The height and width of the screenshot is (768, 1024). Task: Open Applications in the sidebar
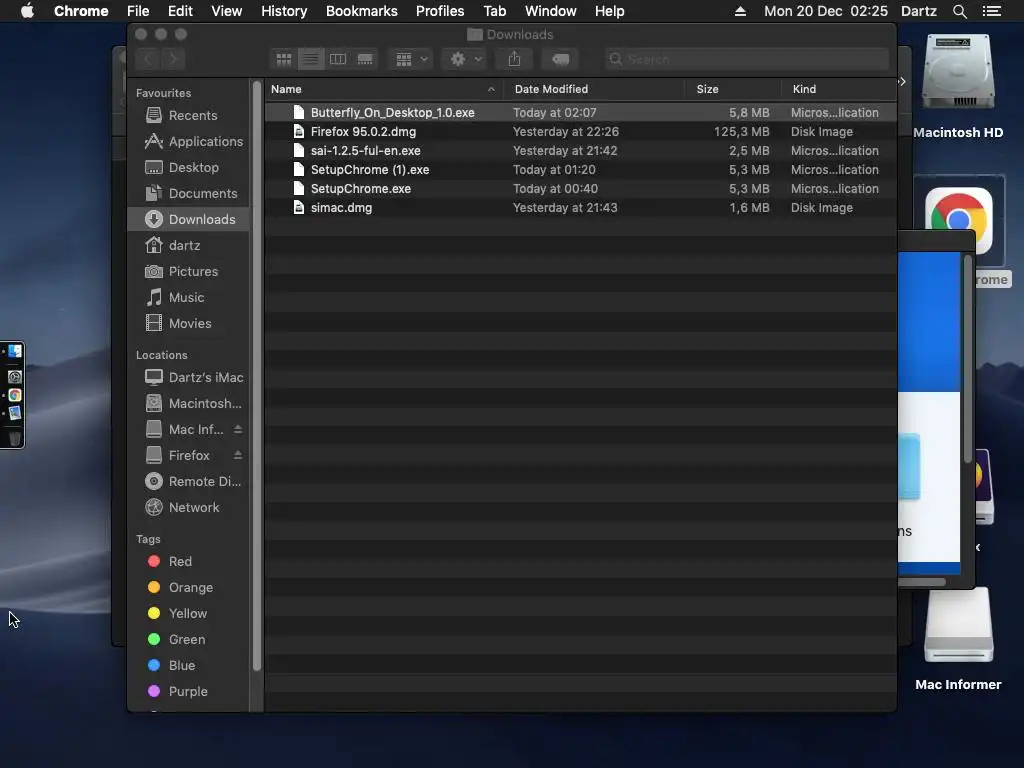(188, 142)
